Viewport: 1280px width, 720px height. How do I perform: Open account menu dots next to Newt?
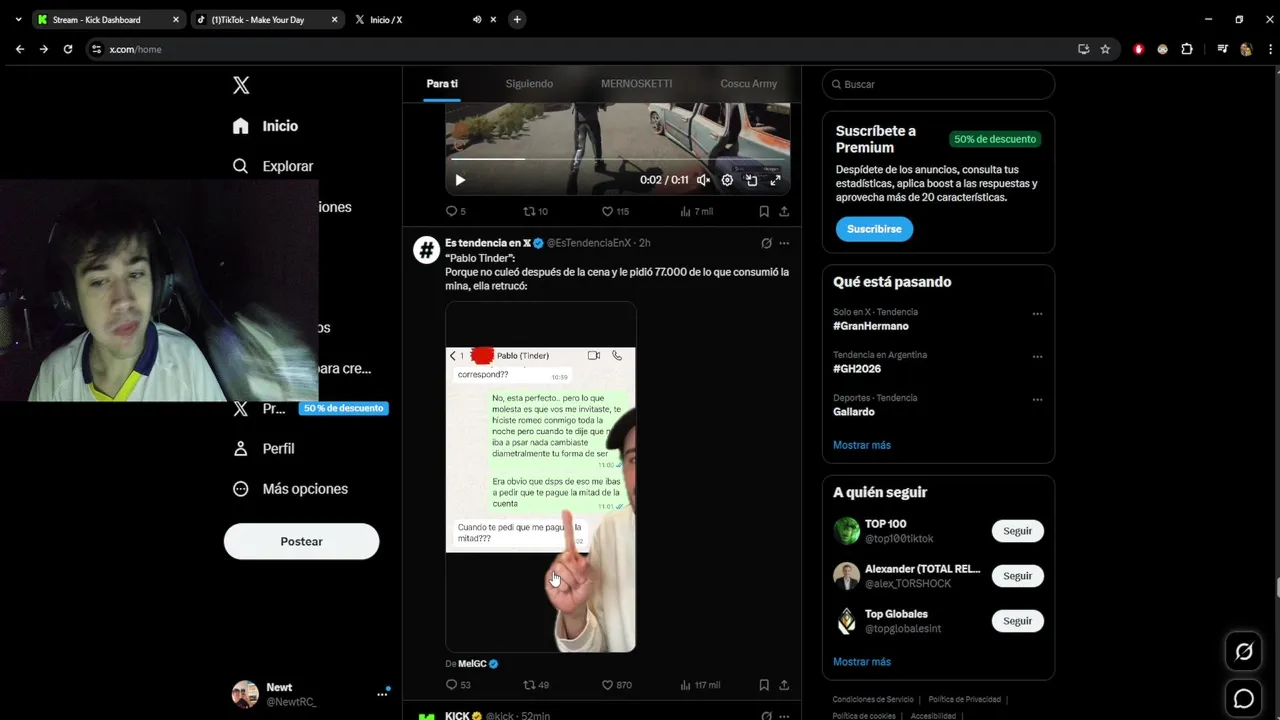click(382, 693)
